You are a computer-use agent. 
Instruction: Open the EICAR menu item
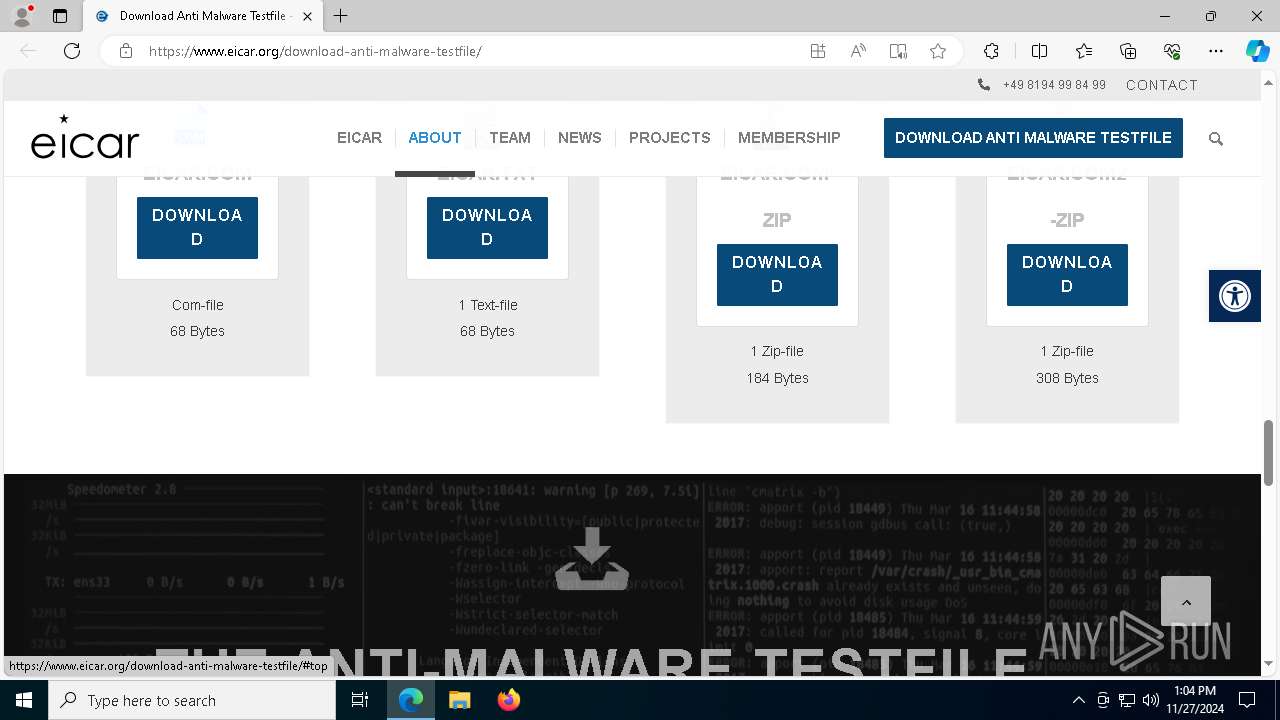click(x=359, y=138)
